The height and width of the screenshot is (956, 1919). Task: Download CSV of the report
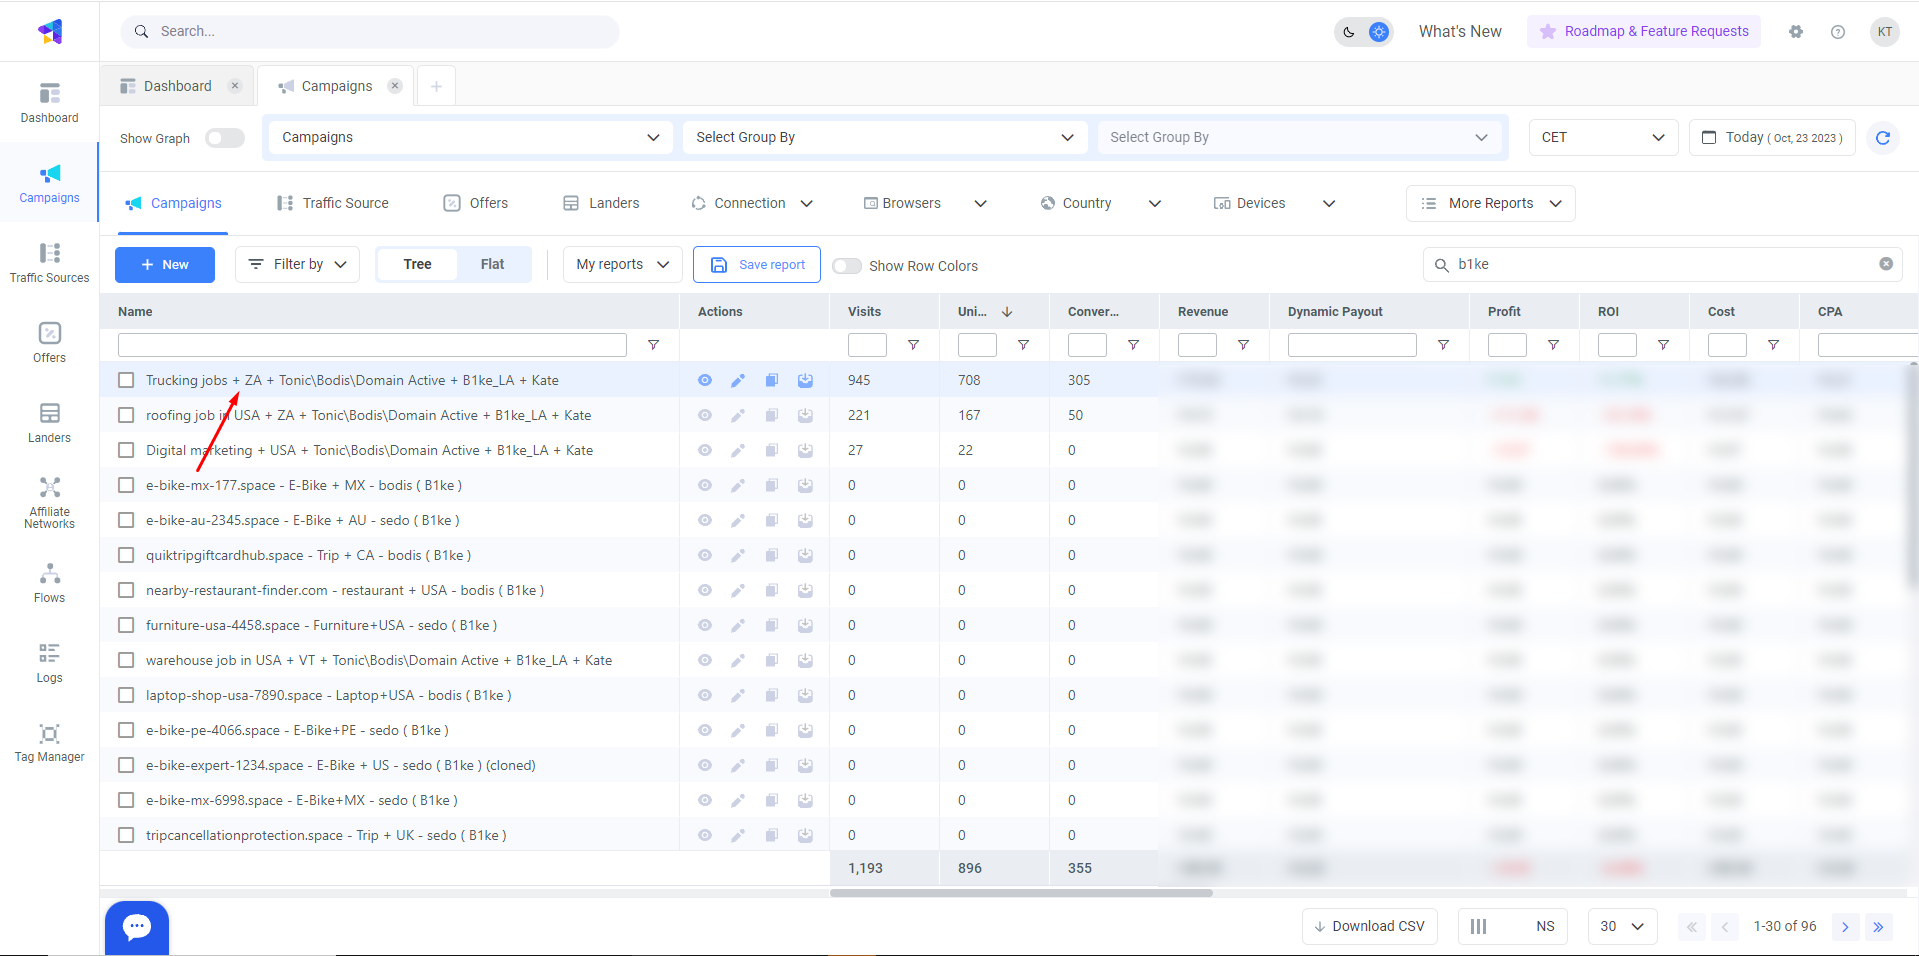pos(1370,927)
